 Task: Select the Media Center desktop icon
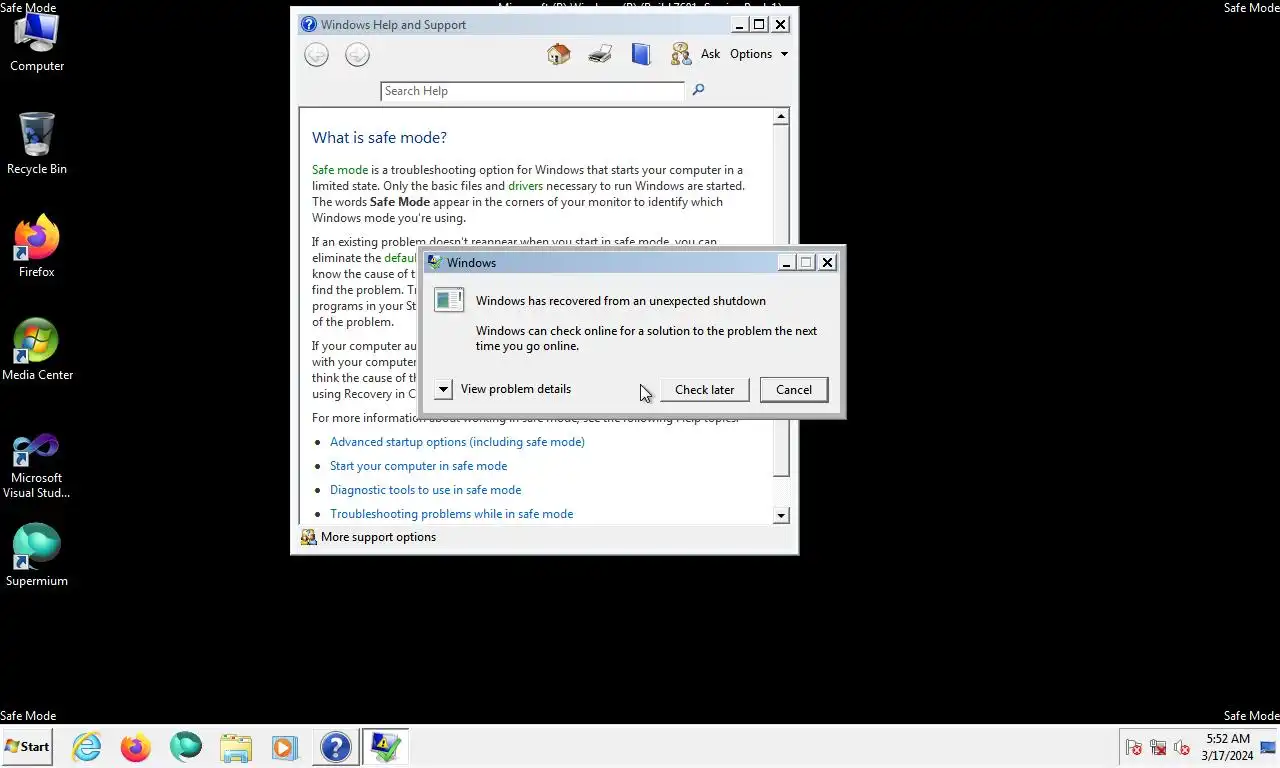coord(37,349)
